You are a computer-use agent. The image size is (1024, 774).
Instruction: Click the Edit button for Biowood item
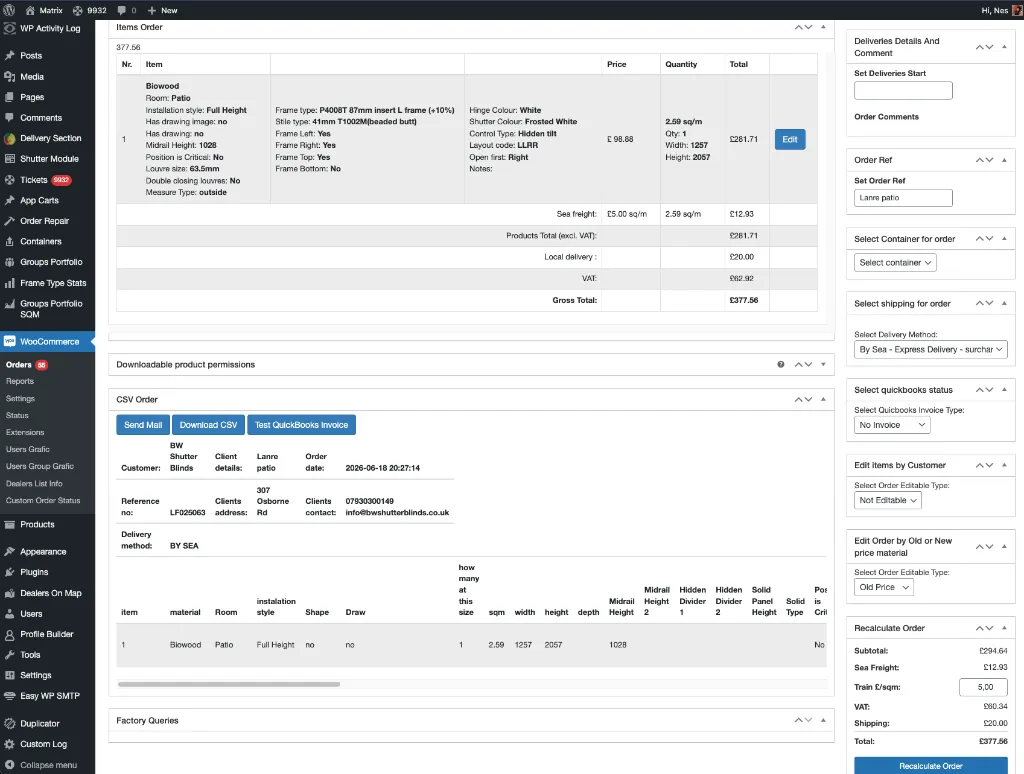pos(790,139)
